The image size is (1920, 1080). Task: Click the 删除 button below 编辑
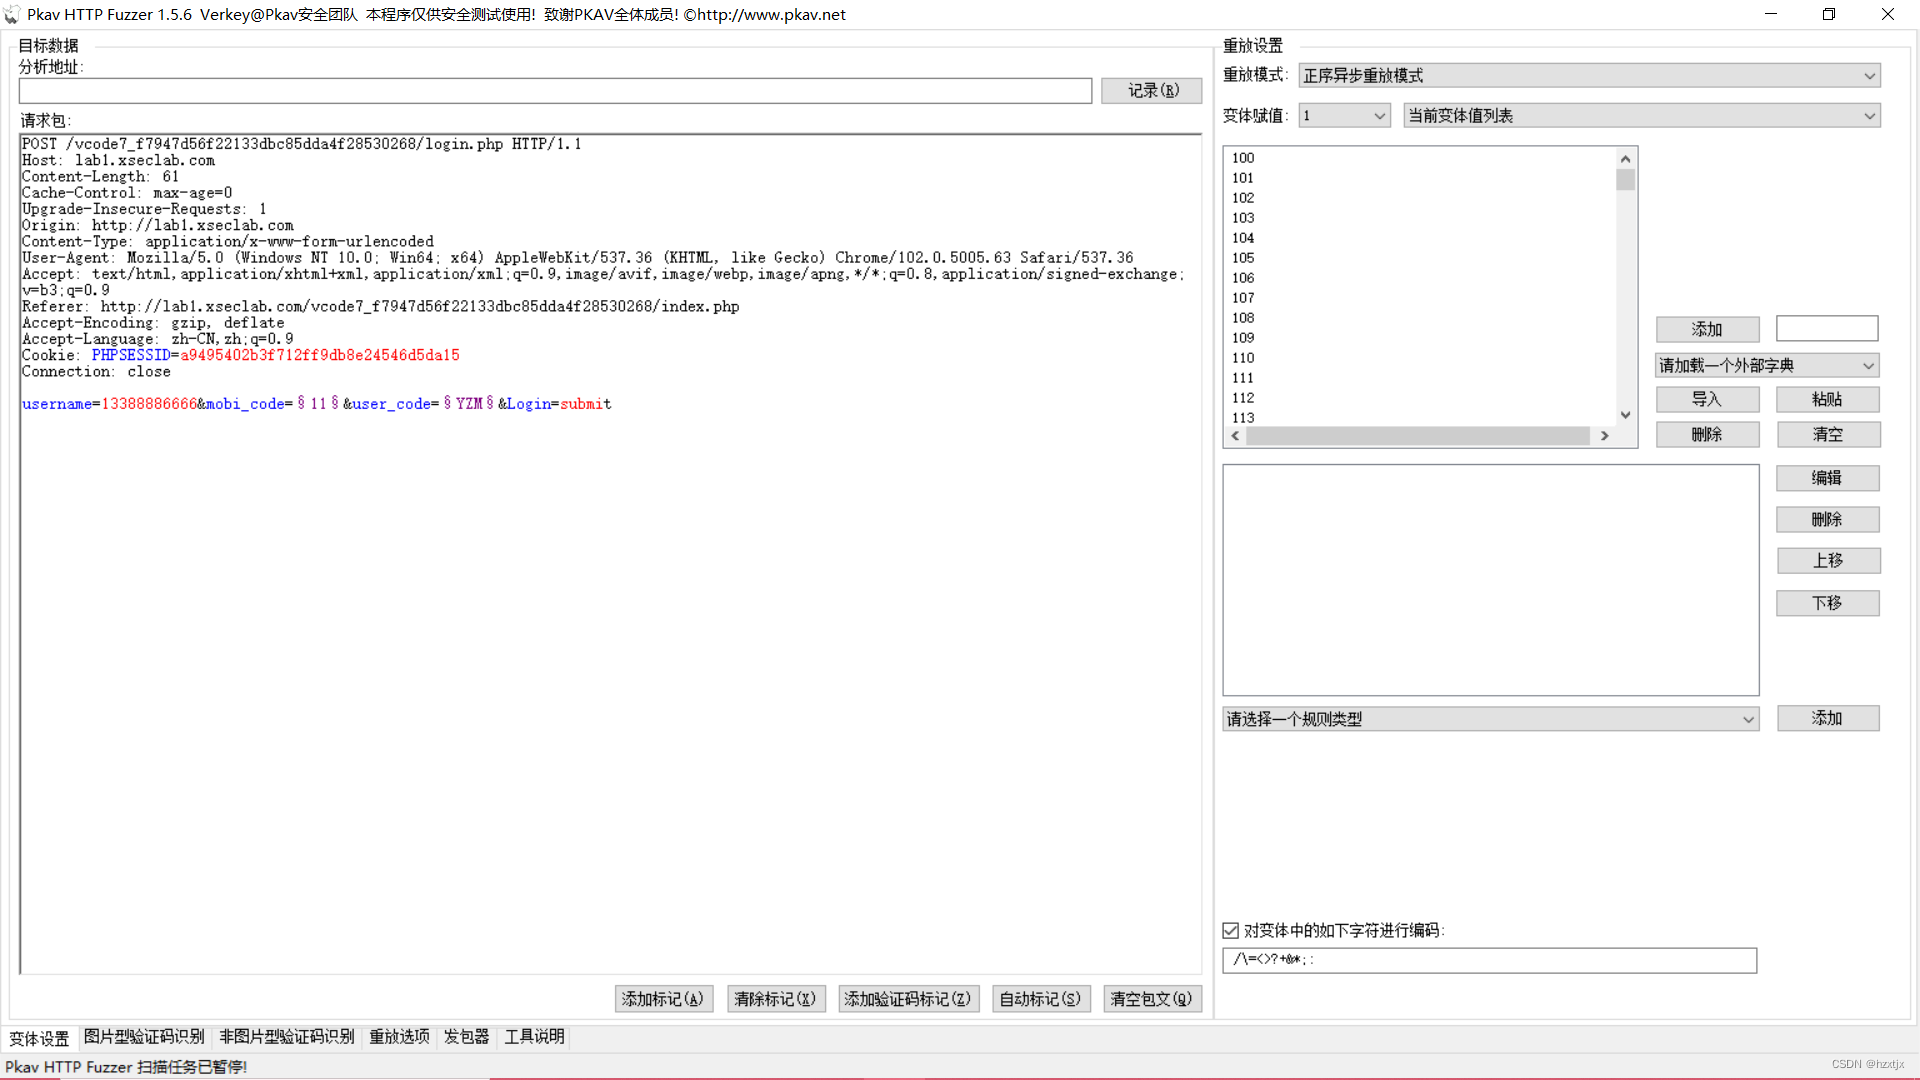tap(1827, 520)
